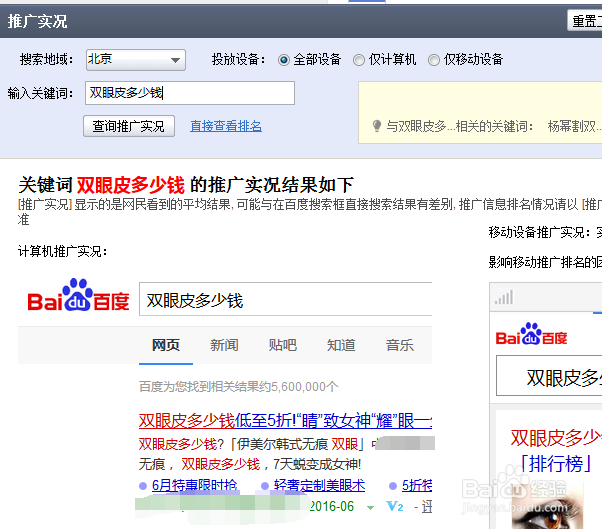Select the 全部设备 radio button
This screenshot has width=602, height=529.
pyautogui.click(x=284, y=60)
